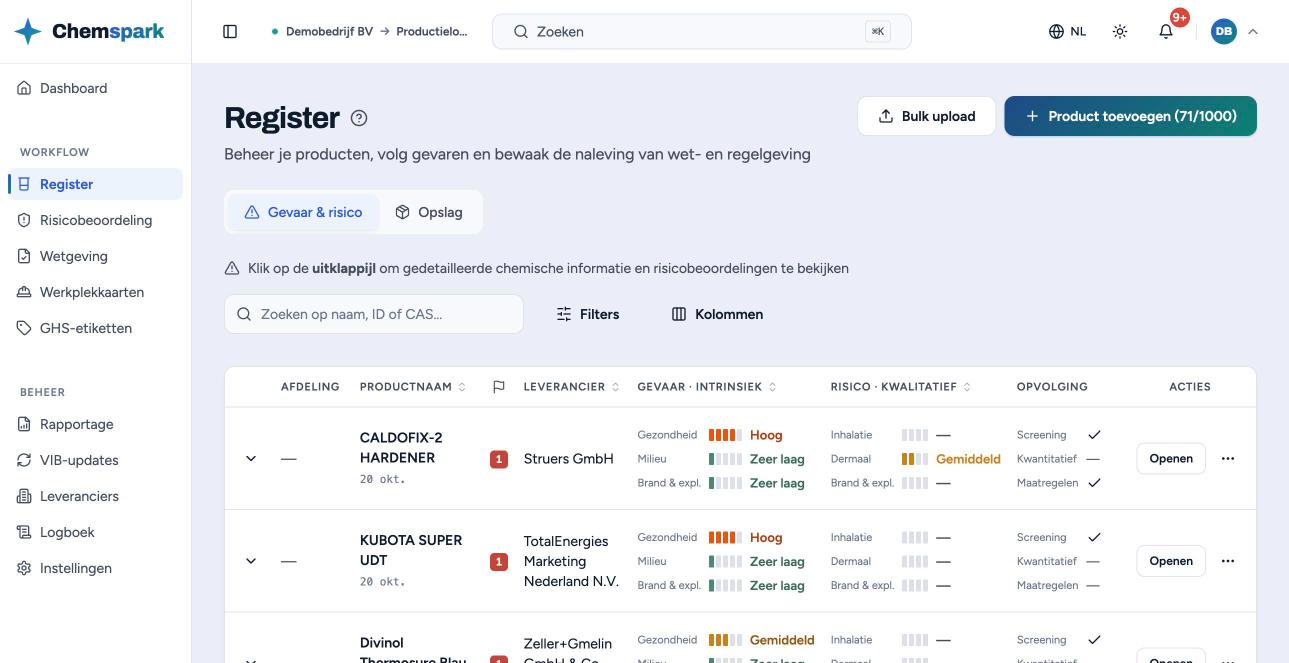The height and width of the screenshot is (663, 1289).
Task: Expand the user menu chevron
Action: [x=1253, y=32]
